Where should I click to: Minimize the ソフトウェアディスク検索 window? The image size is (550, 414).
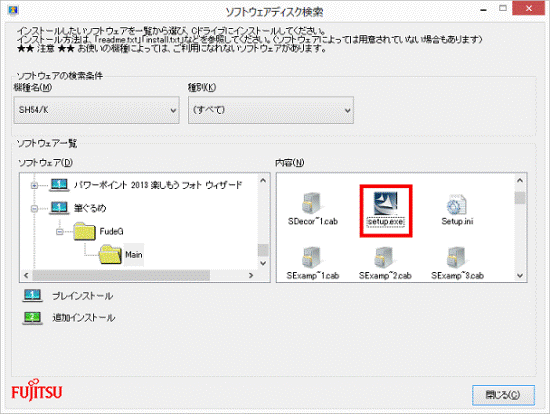pos(483,9)
